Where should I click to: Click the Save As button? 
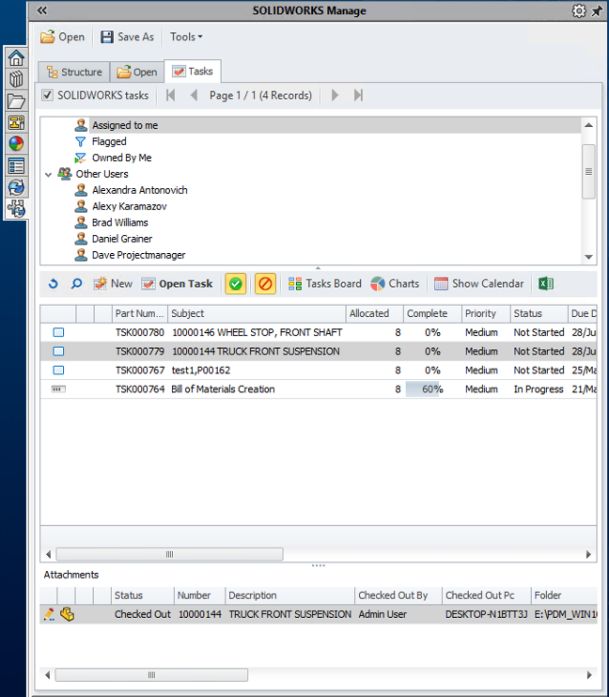point(127,37)
